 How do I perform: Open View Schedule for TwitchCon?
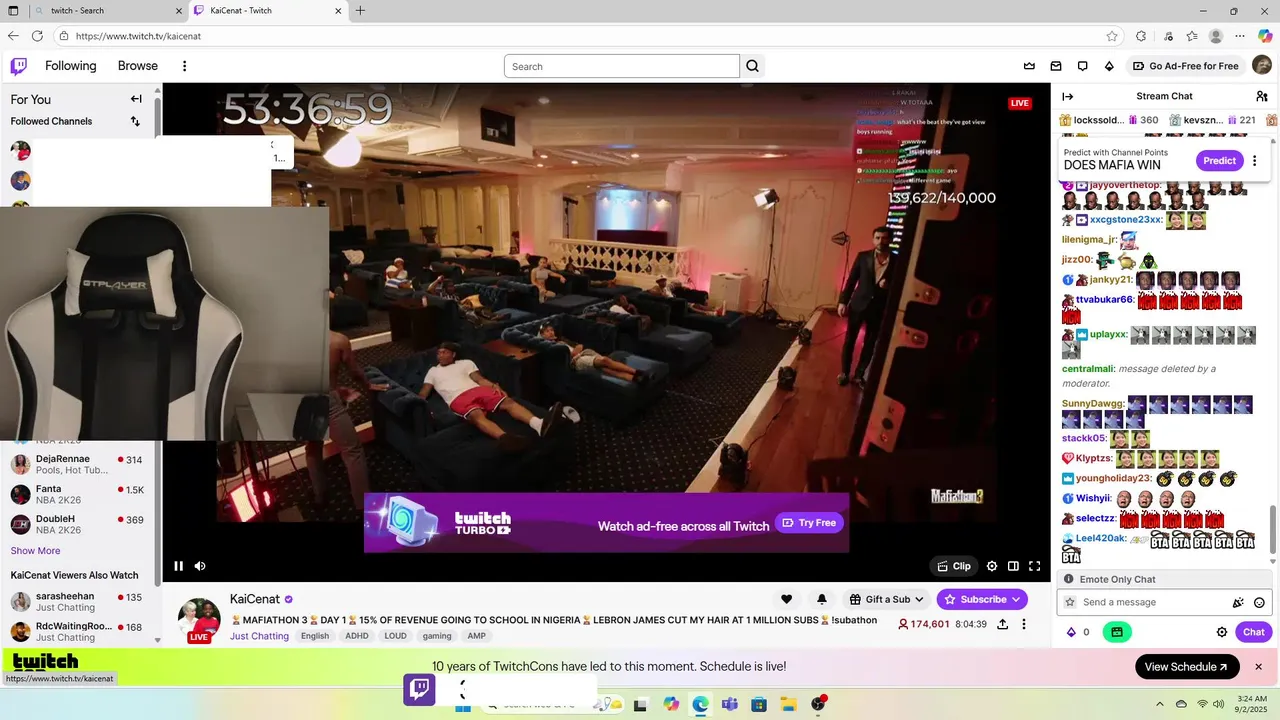coord(1187,667)
